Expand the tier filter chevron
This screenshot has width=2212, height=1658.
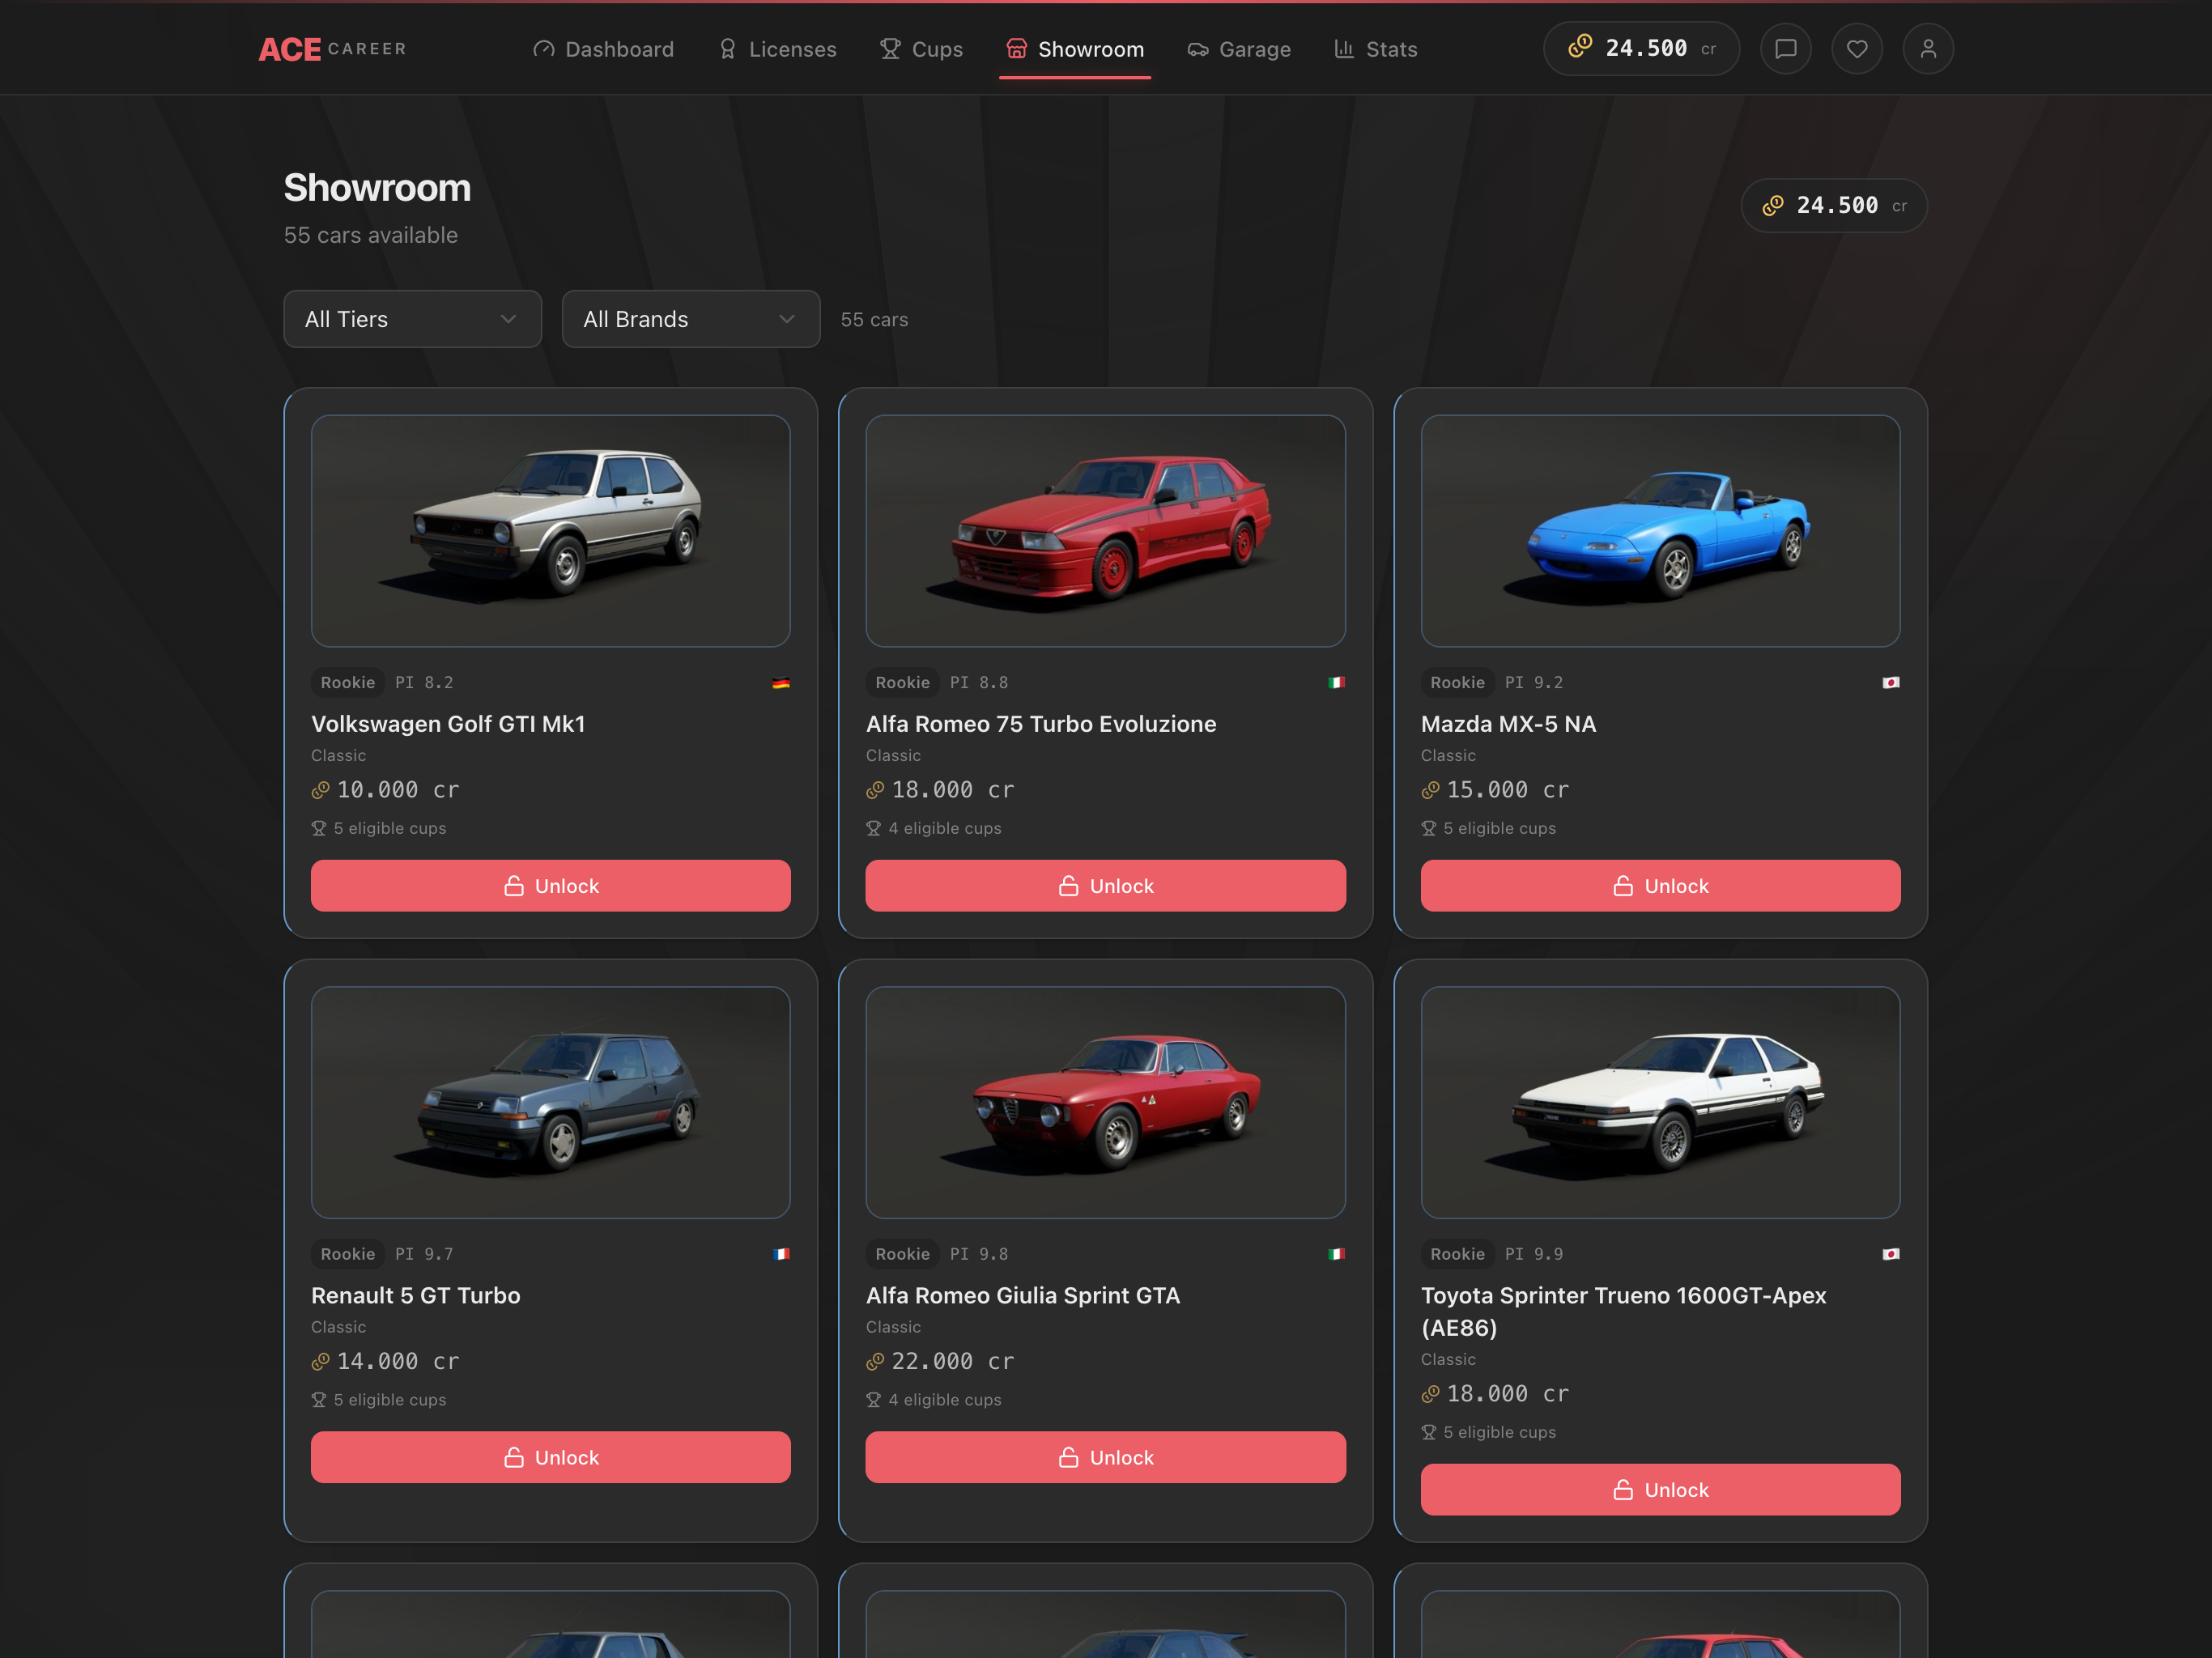pos(508,319)
